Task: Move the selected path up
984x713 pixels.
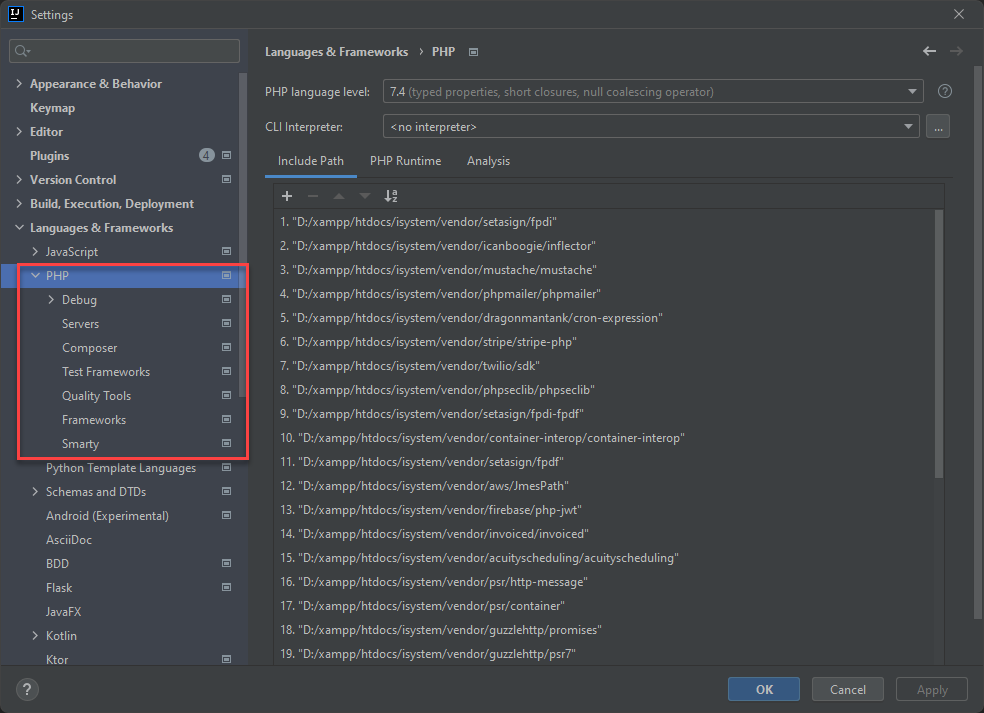Action: pos(339,195)
